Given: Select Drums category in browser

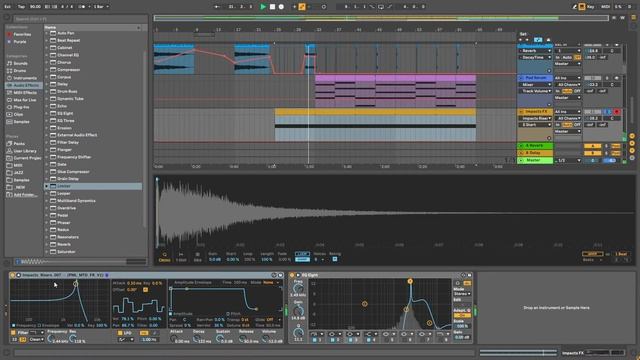Looking at the screenshot, I should (x=20, y=71).
